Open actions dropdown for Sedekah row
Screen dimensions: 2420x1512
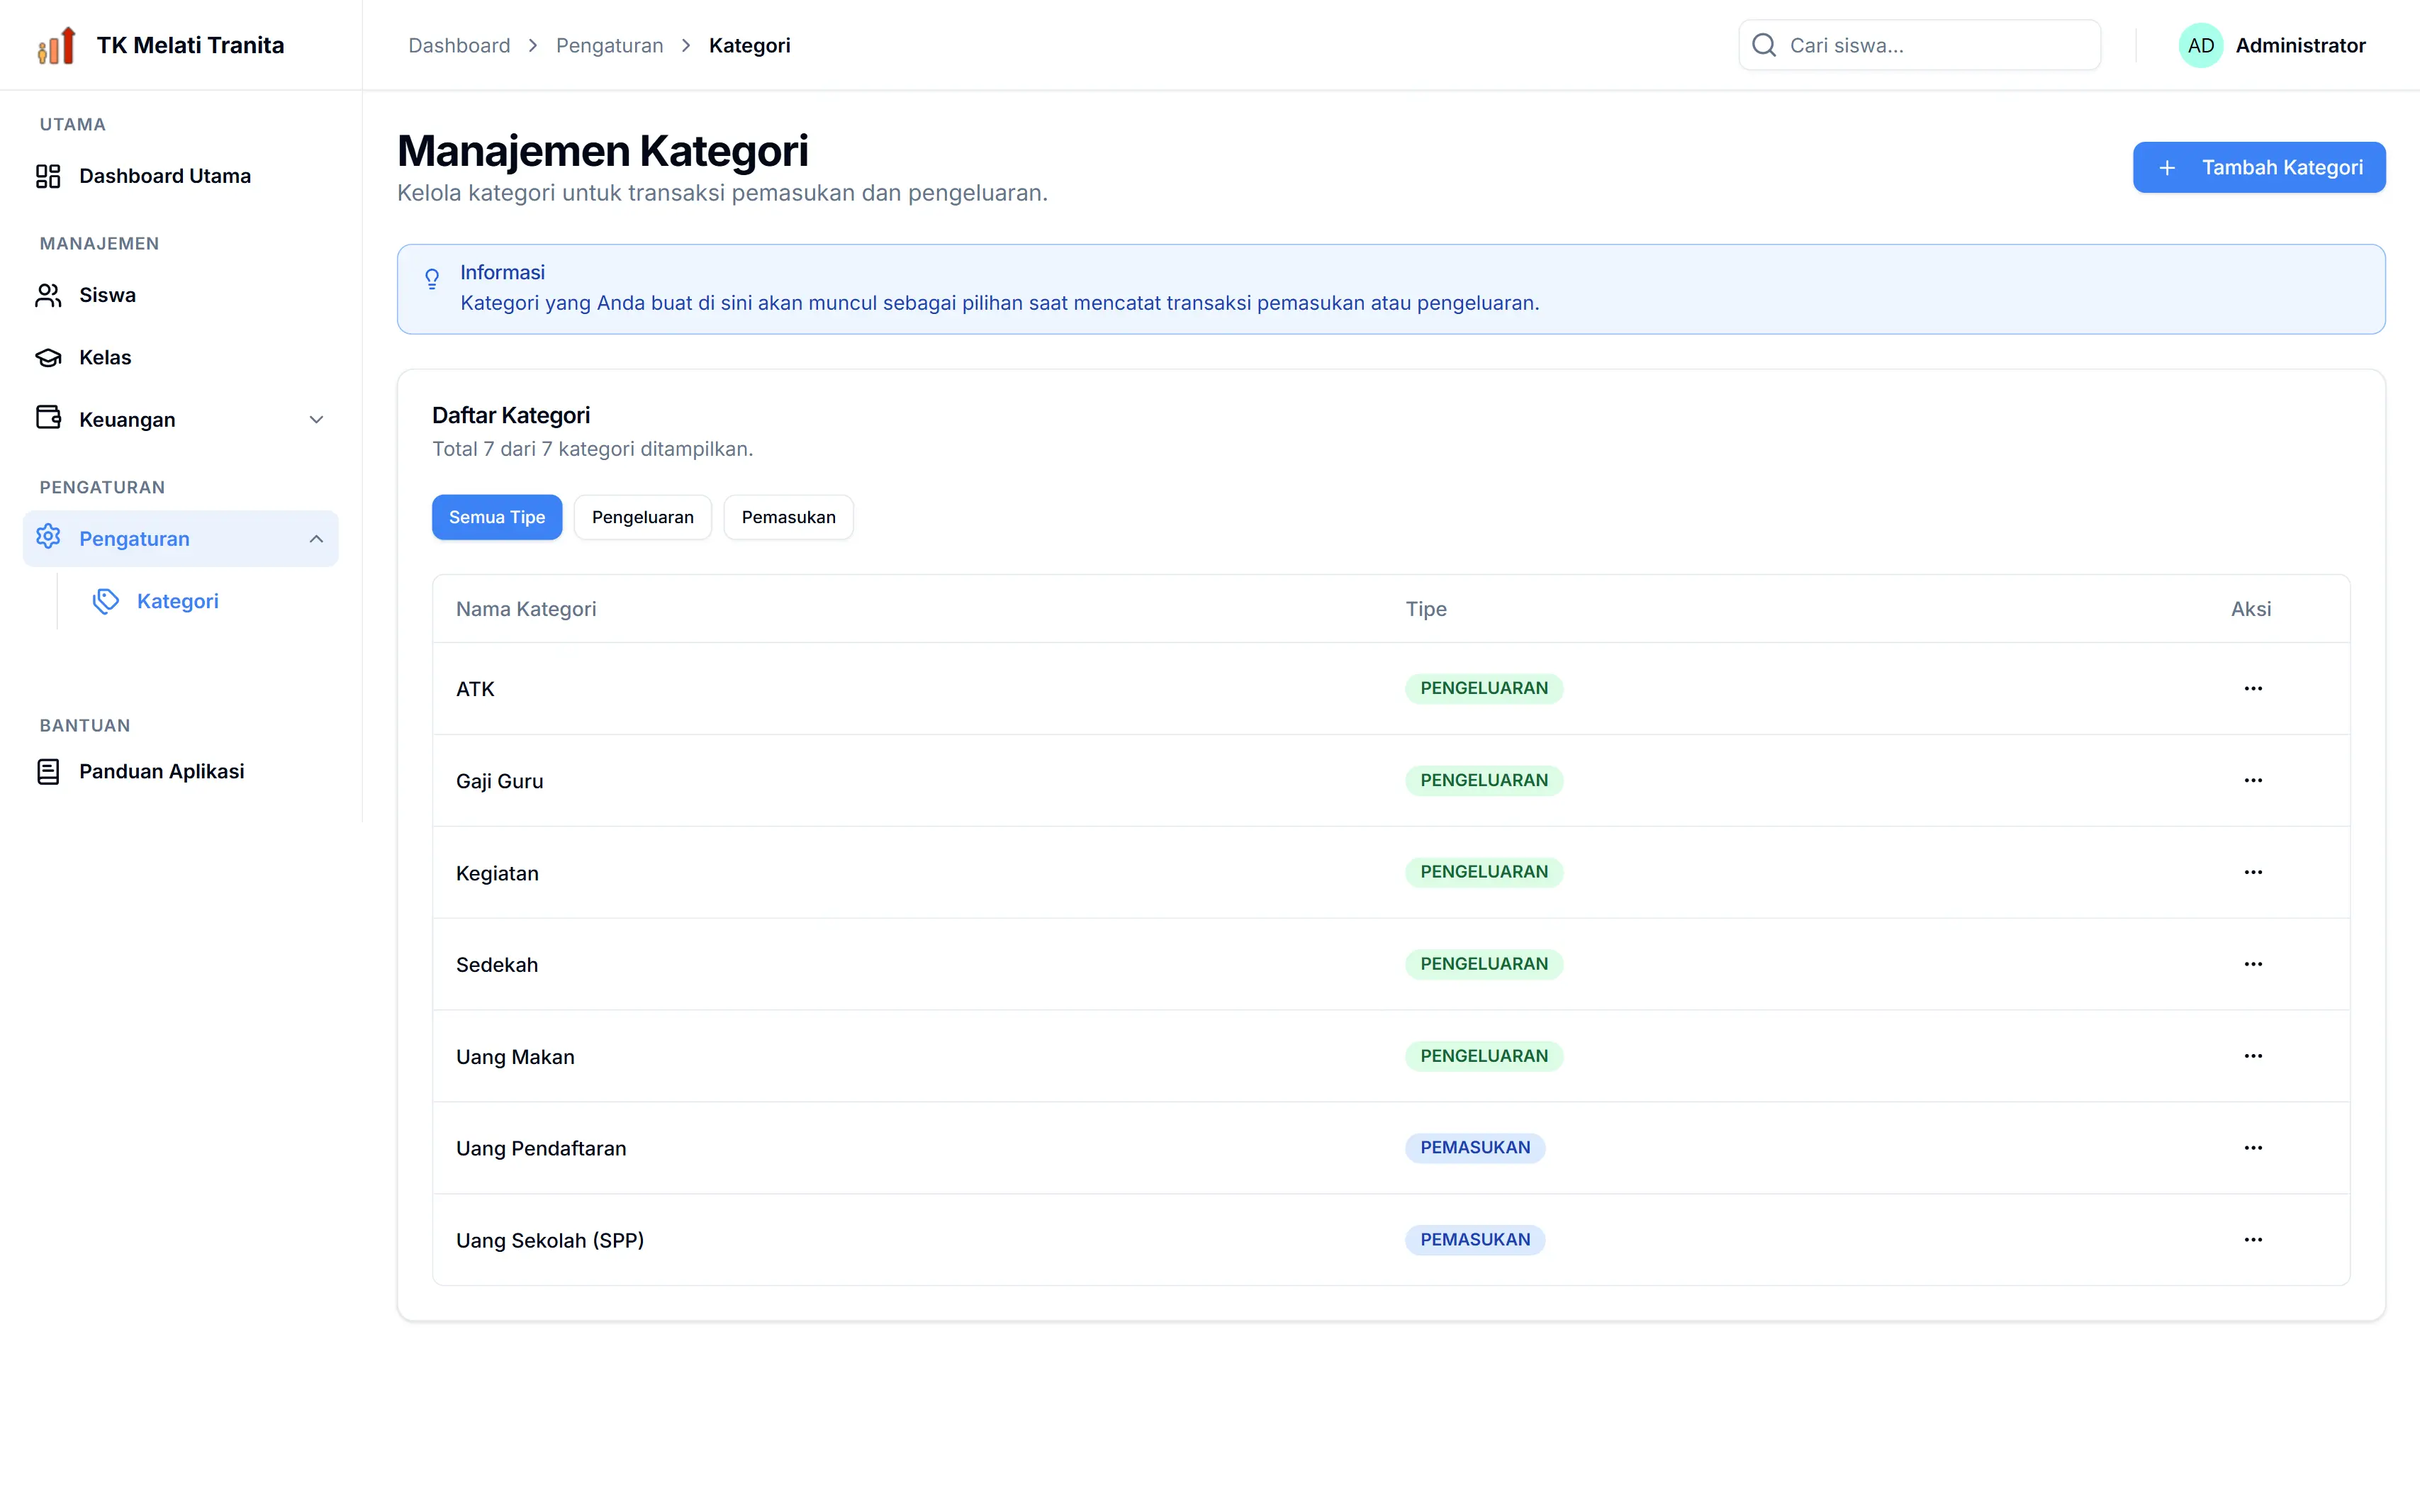click(2252, 964)
